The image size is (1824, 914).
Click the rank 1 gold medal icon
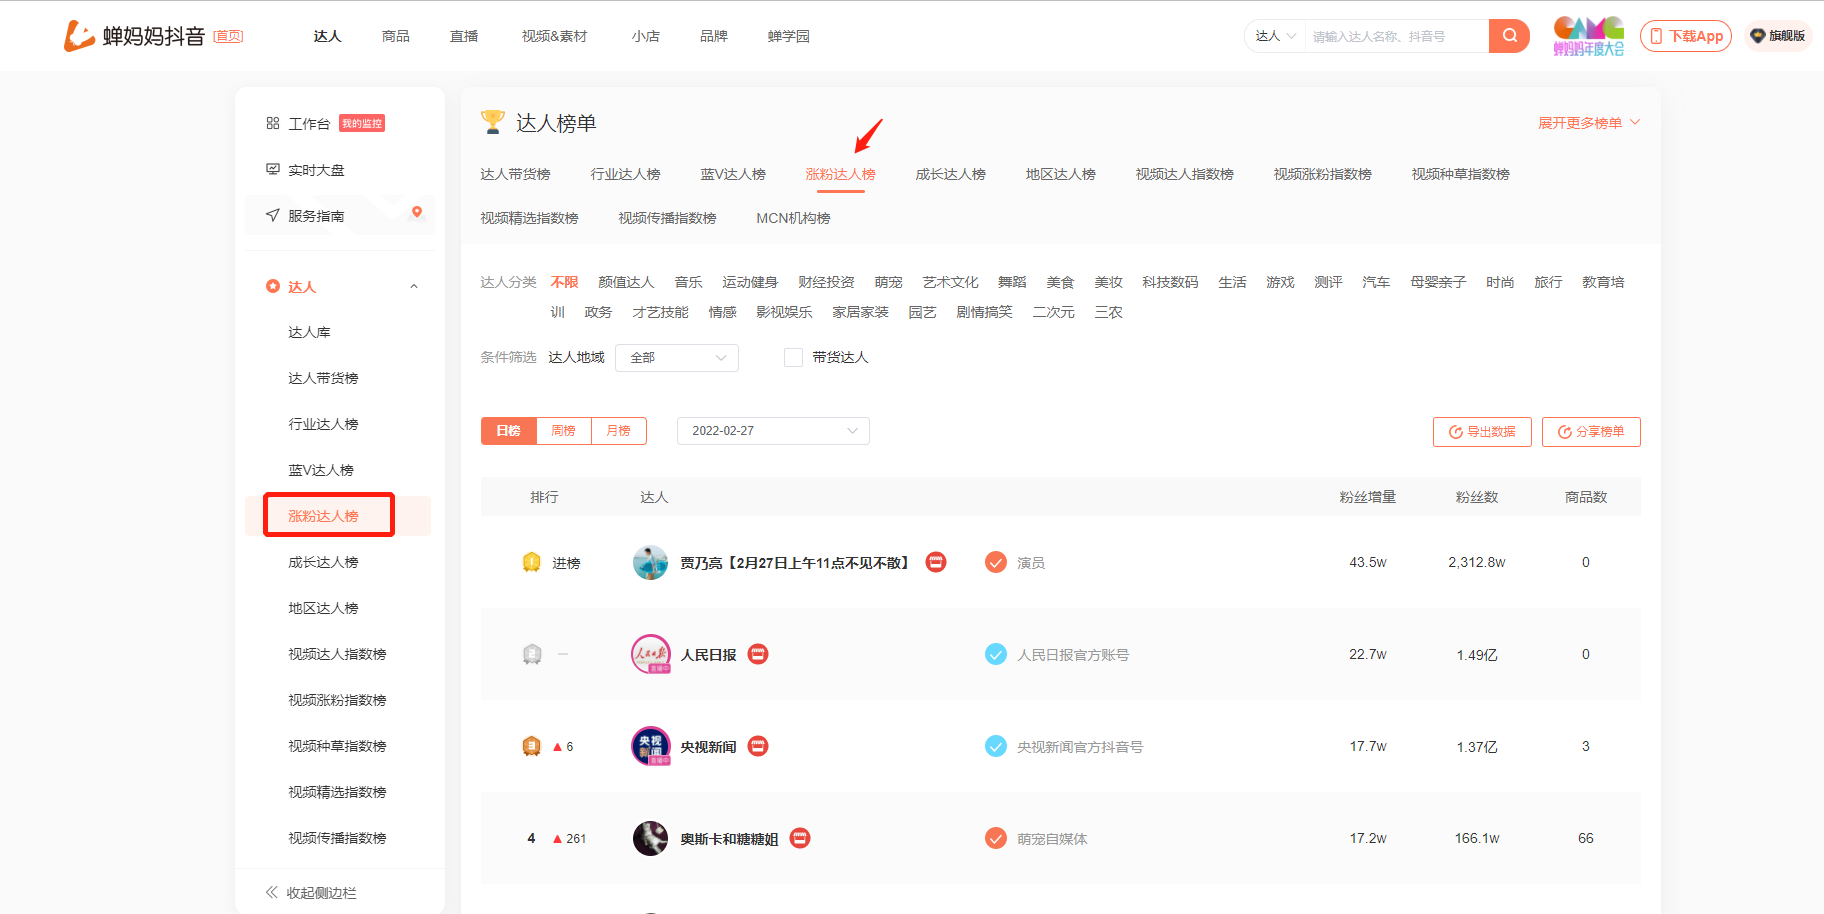click(x=532, y=562)
